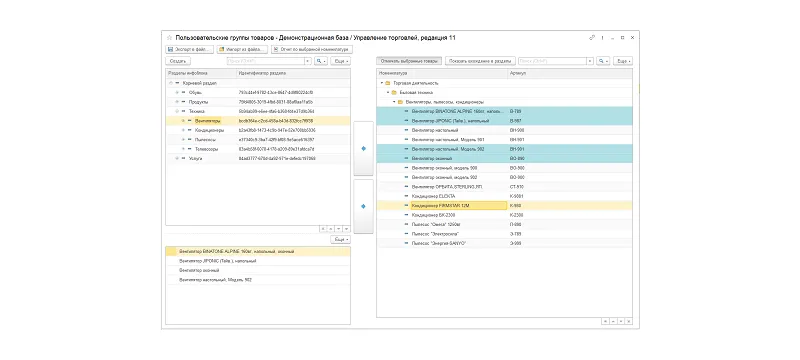This screenshot has width=800, height=360.
Task: Click the magnifier search button above the nomenclature list
Action: click(604, 61)
